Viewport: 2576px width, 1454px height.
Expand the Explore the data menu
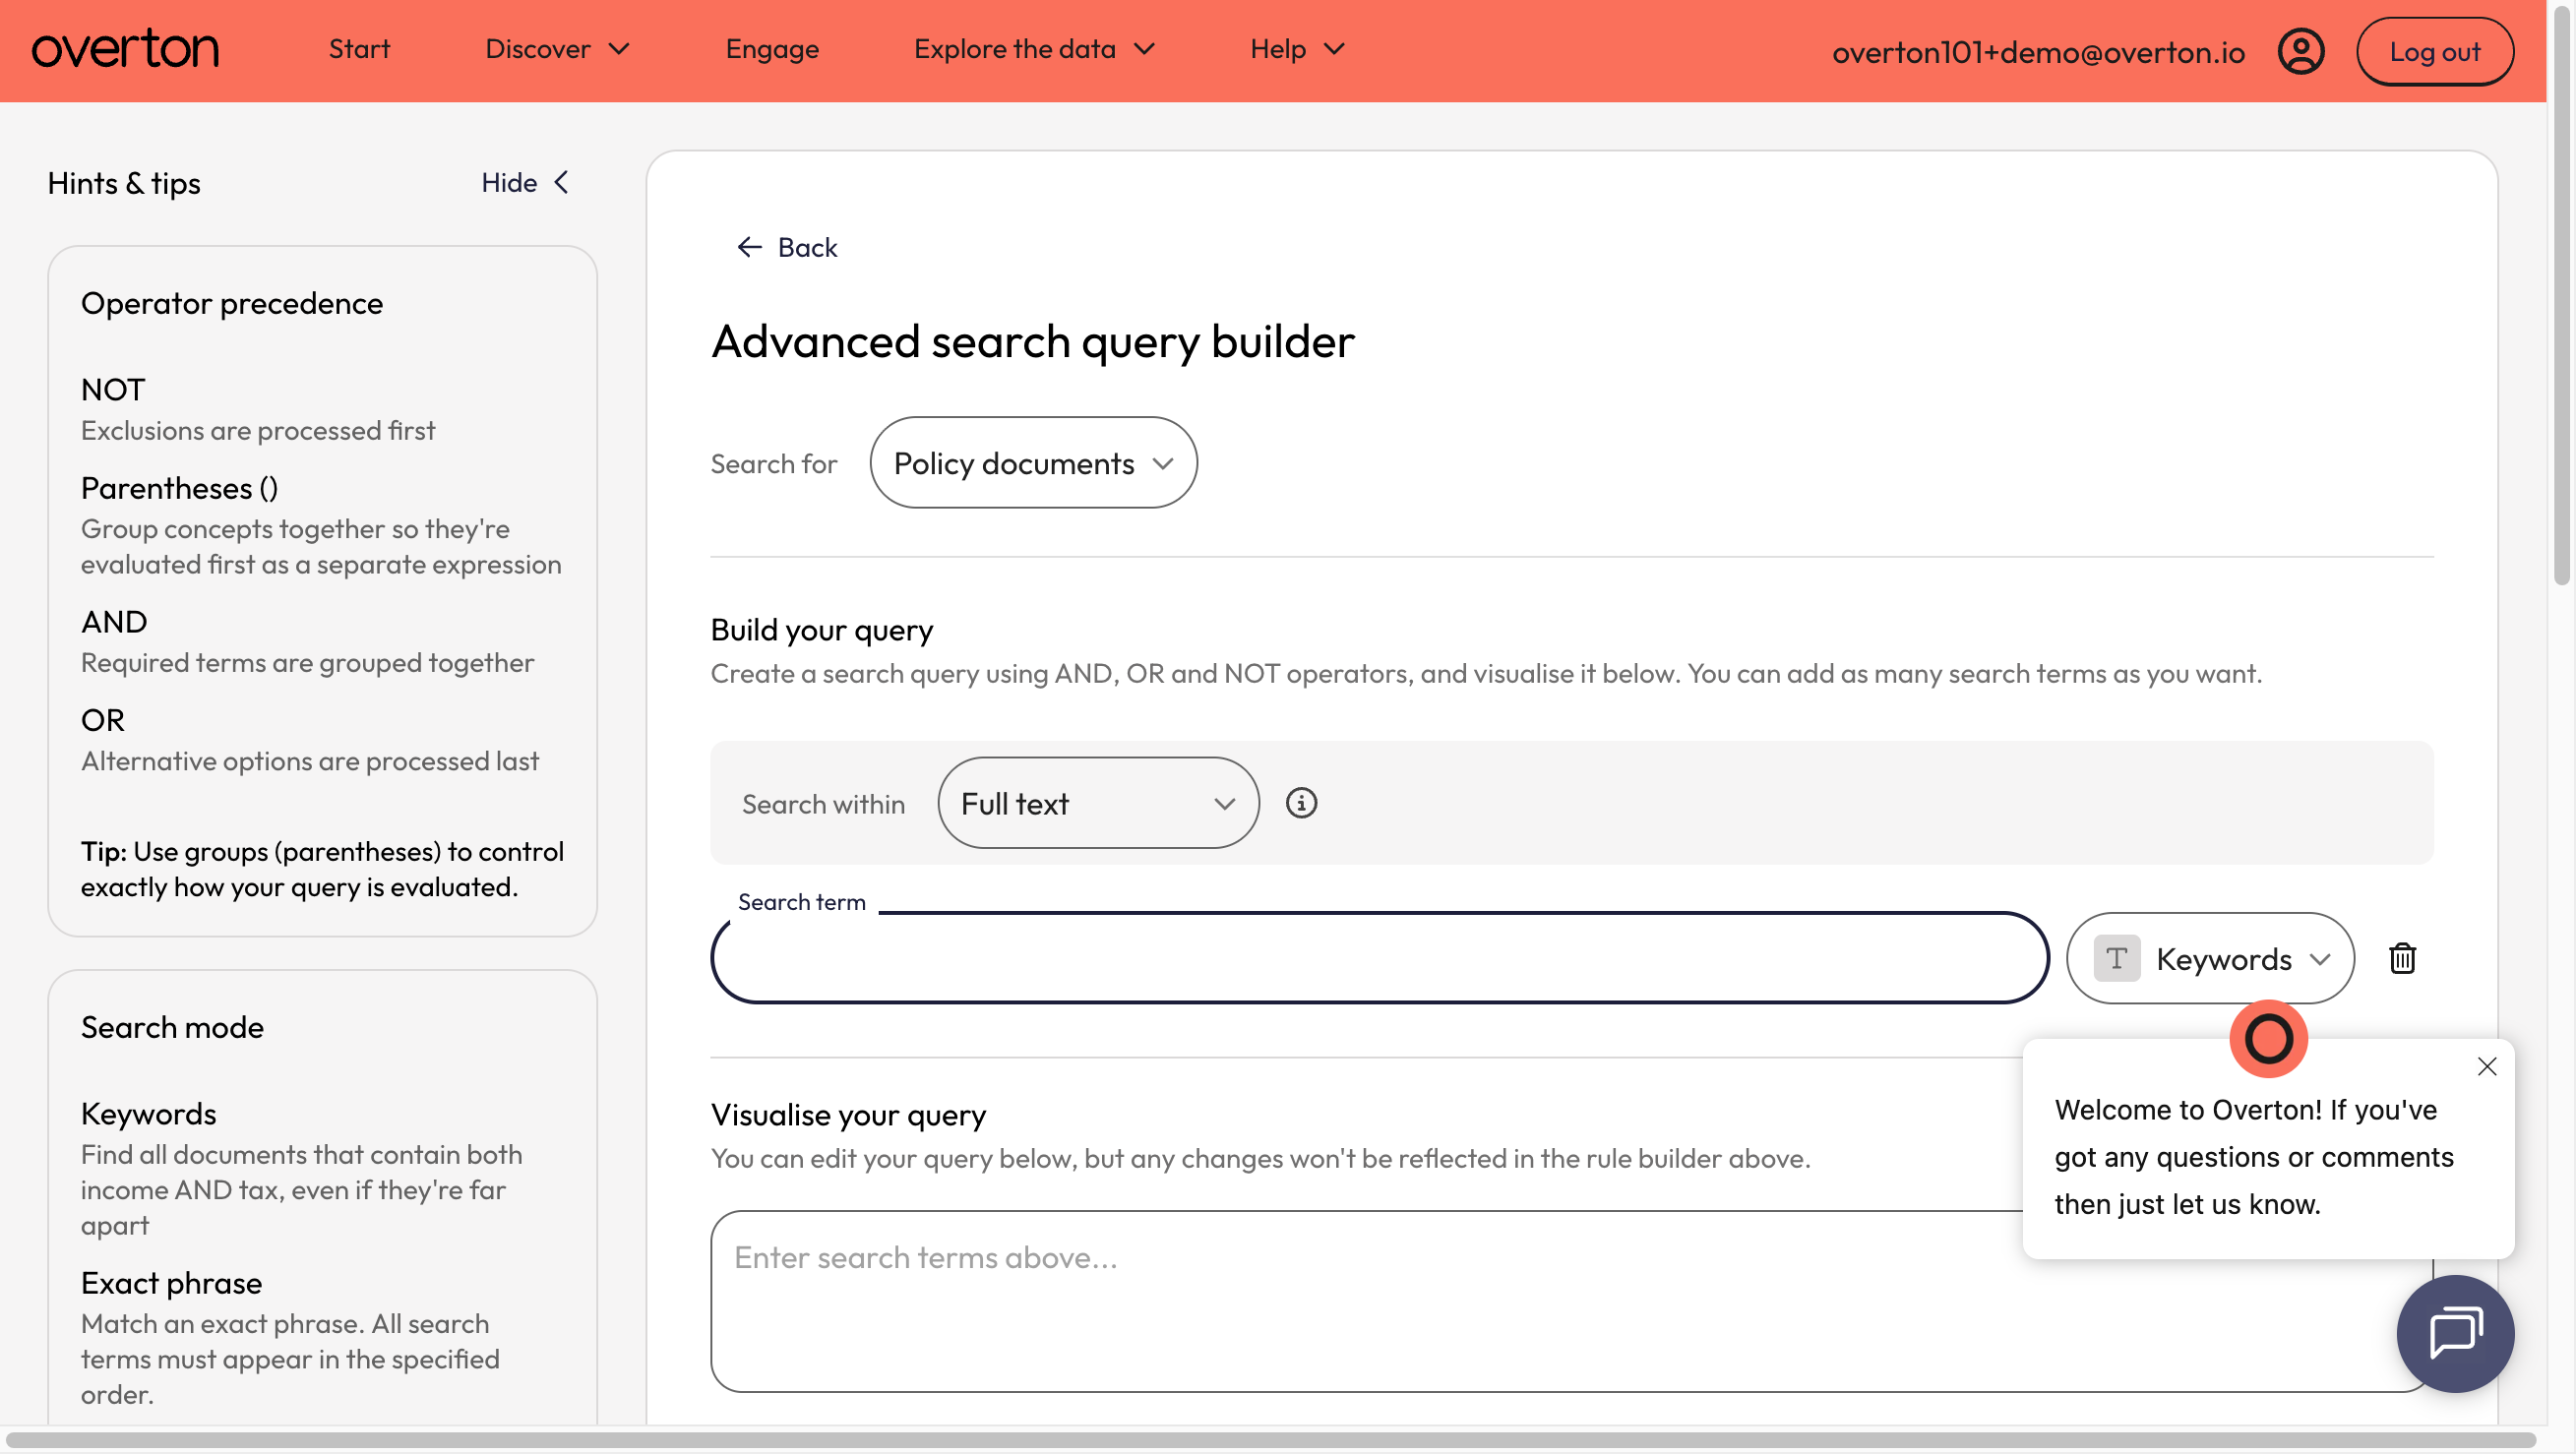(x=1035, y=49)
